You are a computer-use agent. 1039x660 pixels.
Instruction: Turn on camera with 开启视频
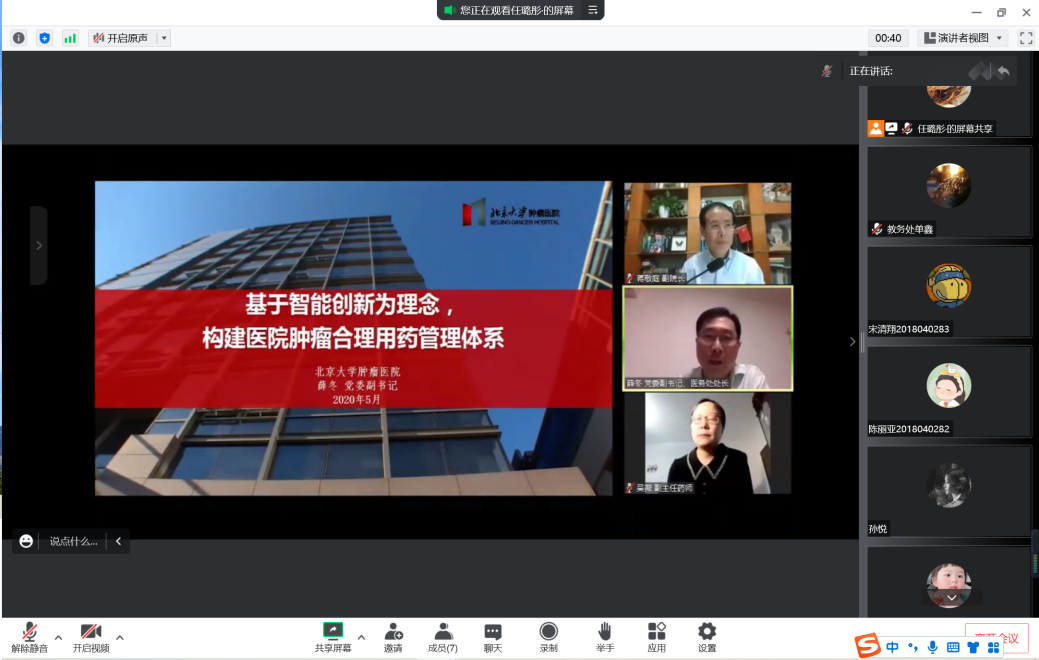pyautogui.click(x=91, y=637)
